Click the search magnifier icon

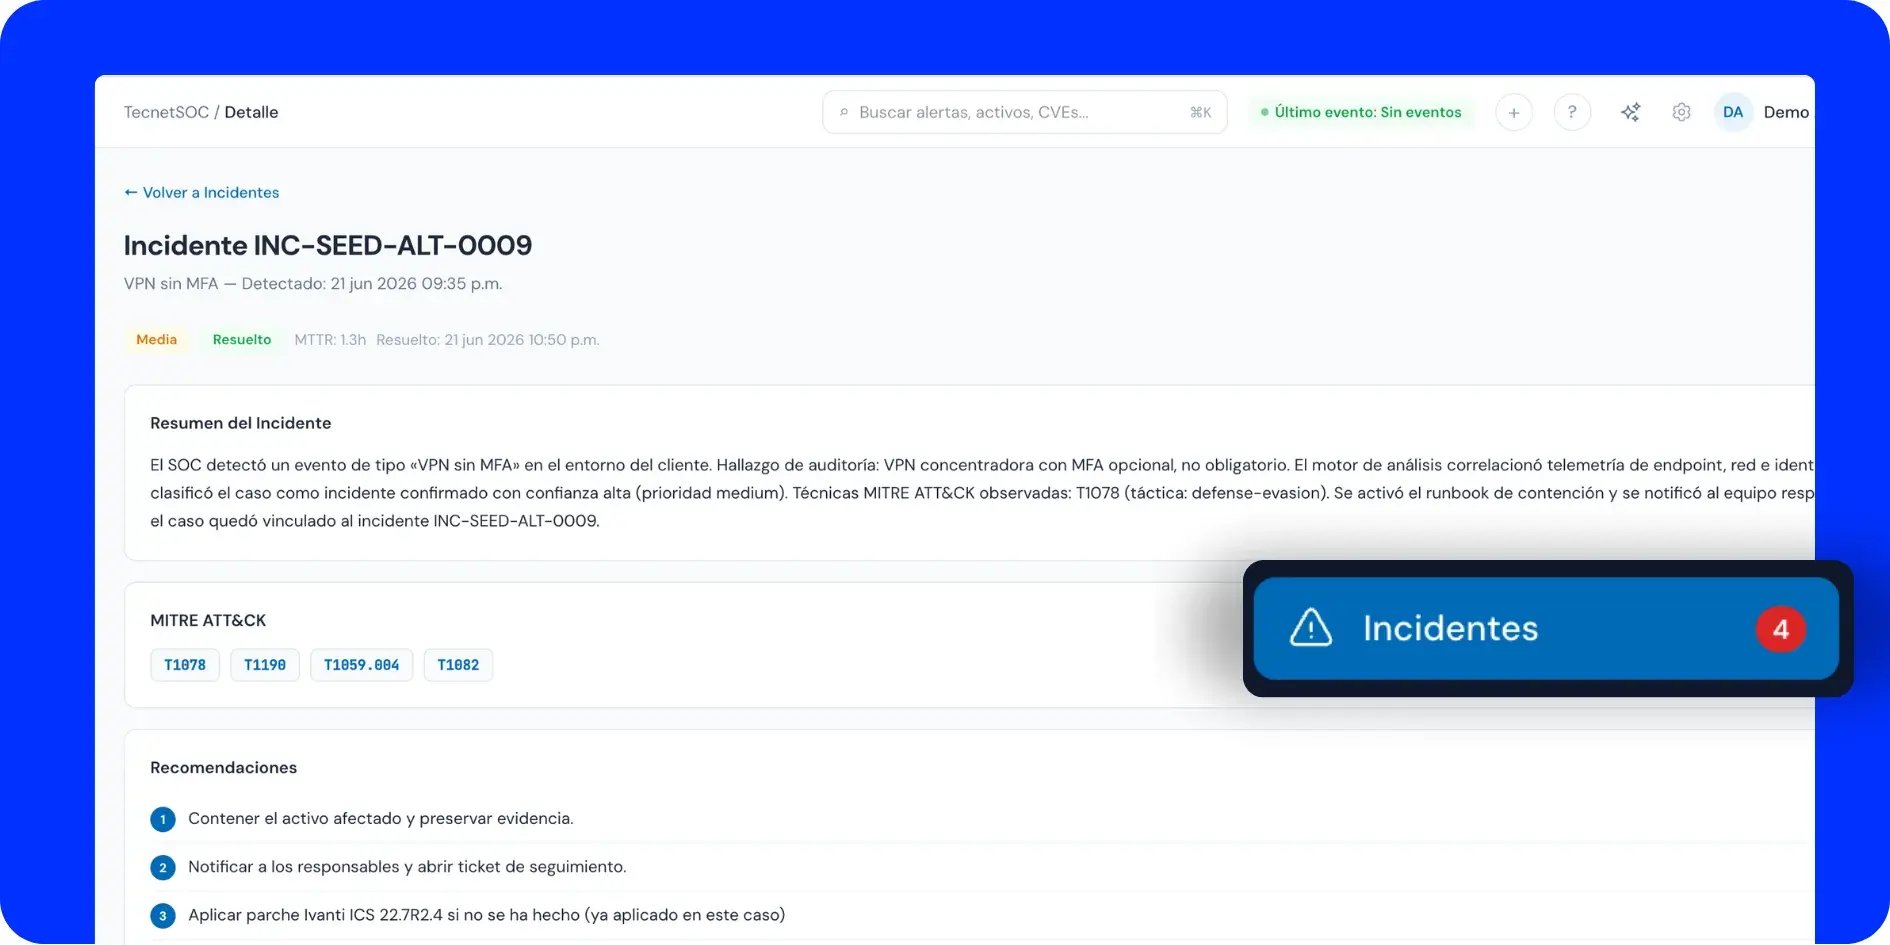844,113
